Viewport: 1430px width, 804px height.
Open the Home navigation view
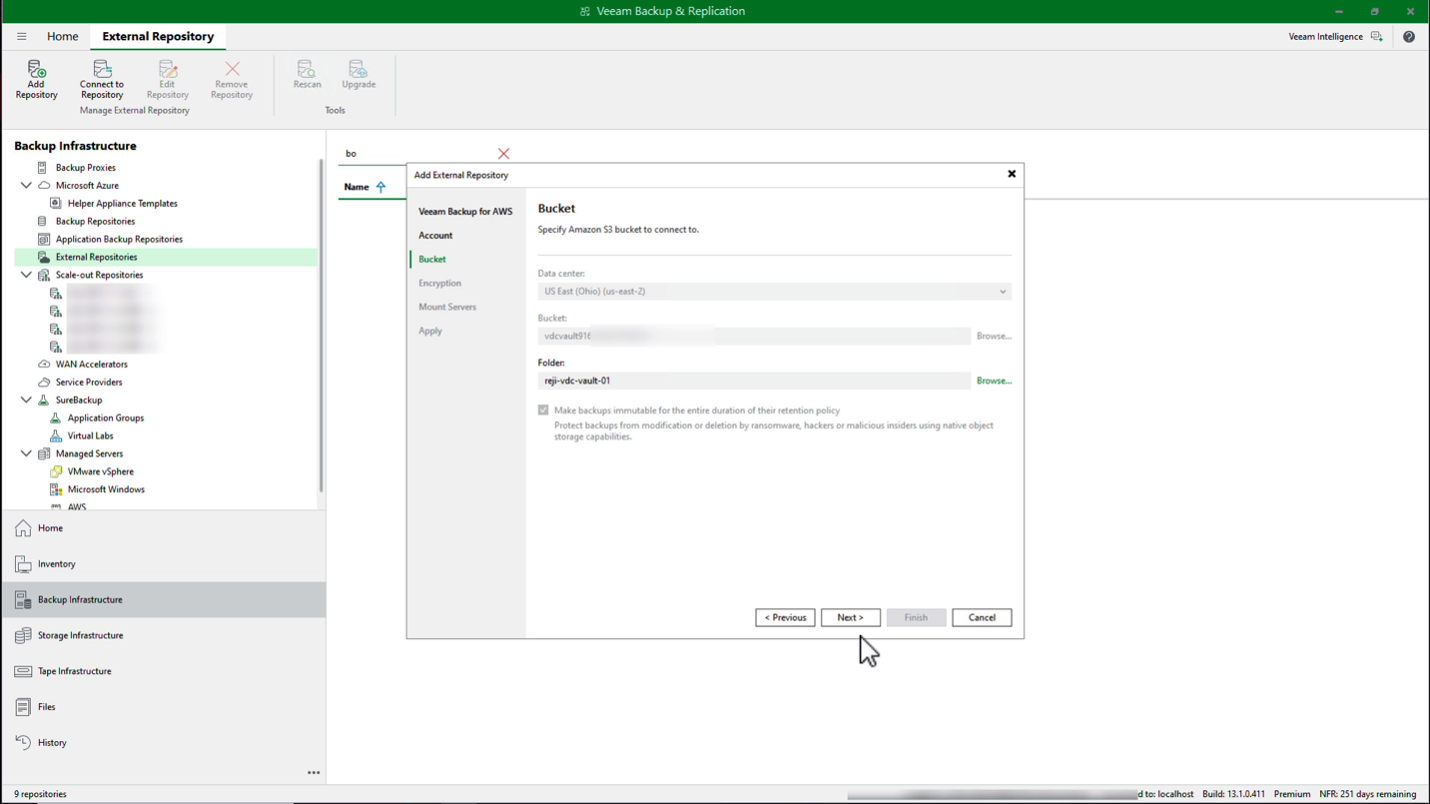click(163, 528)
